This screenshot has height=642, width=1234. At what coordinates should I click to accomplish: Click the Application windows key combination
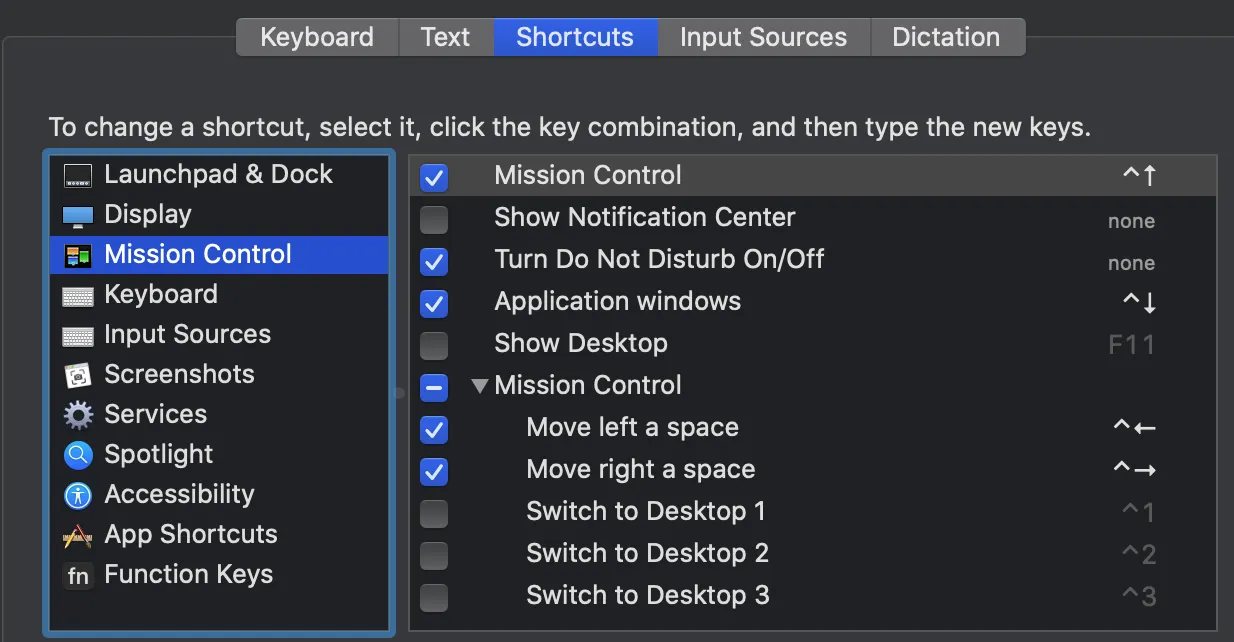pyautogui.click(x=1138, y=302)
